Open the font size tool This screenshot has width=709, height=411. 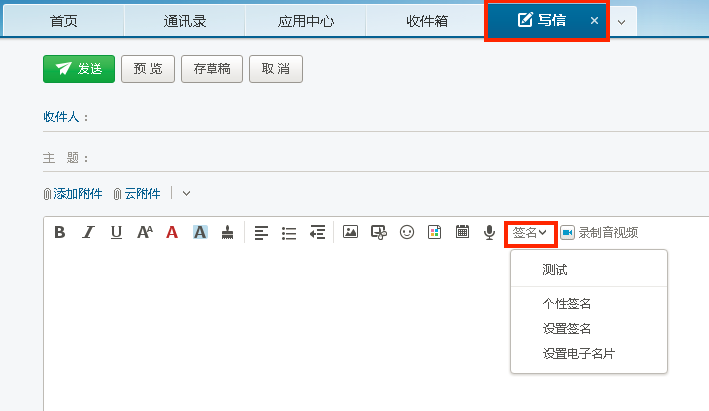144,232
